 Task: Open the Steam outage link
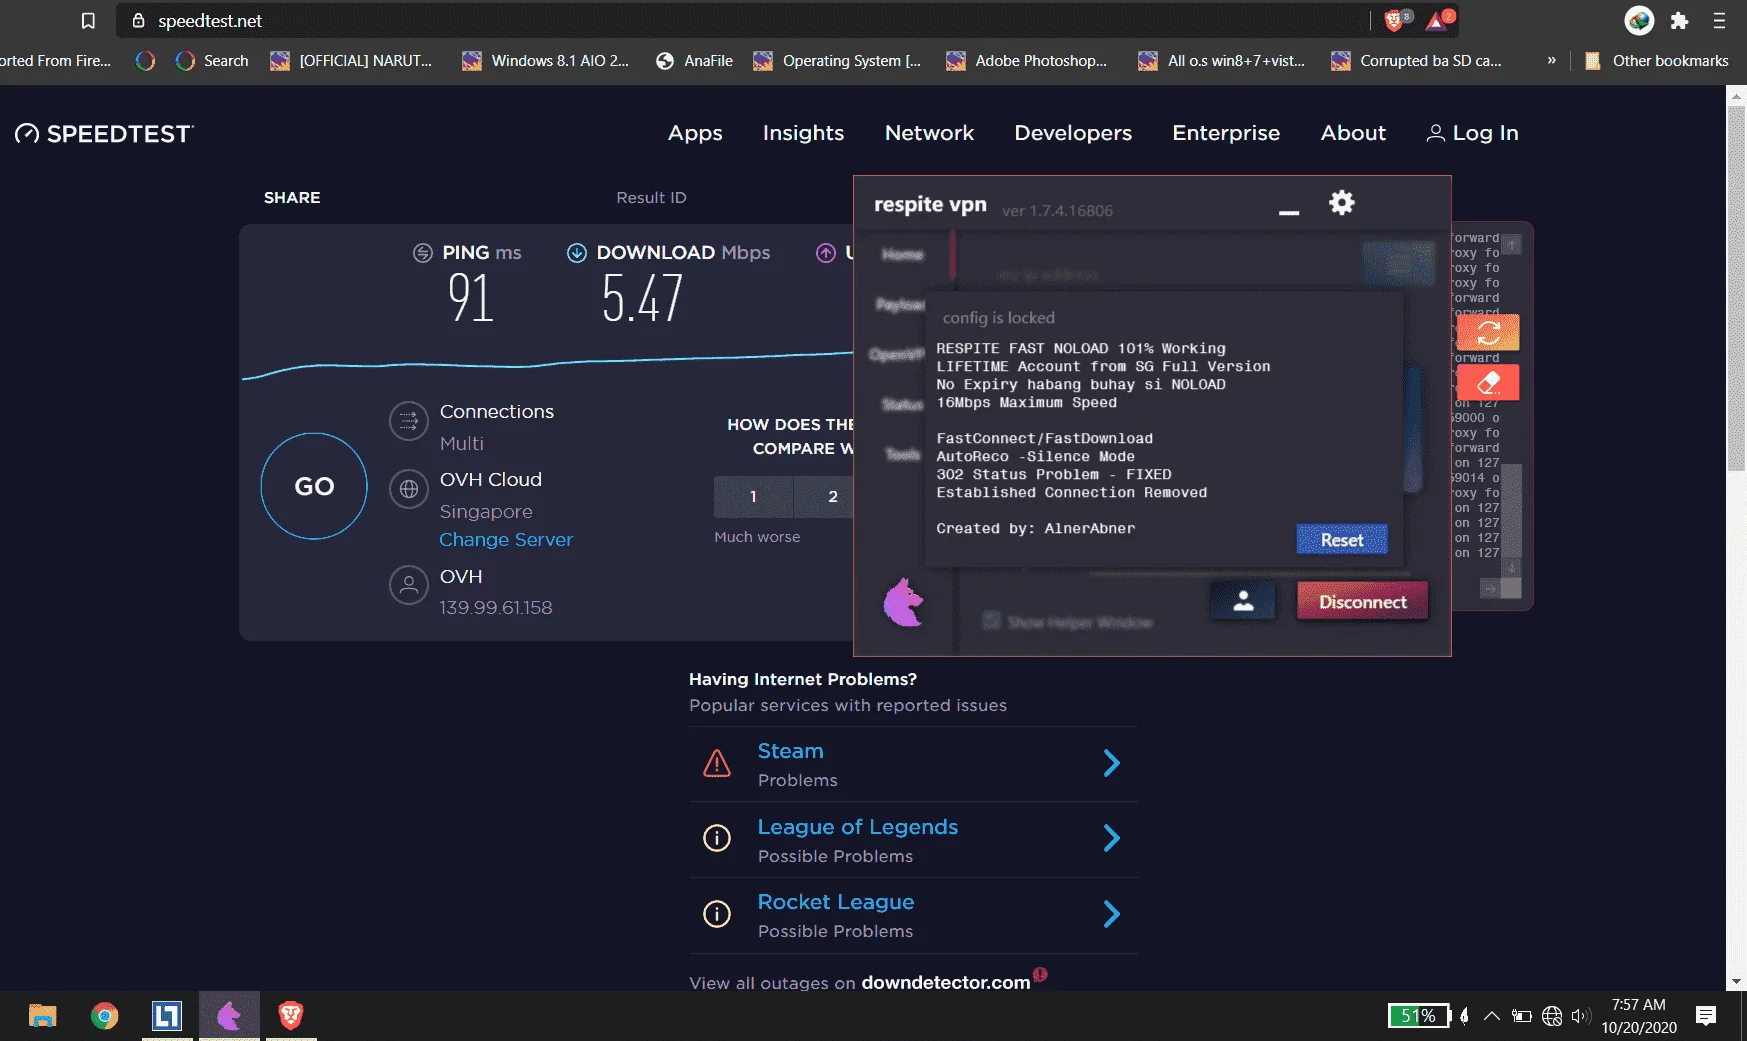tap(790, 751)
